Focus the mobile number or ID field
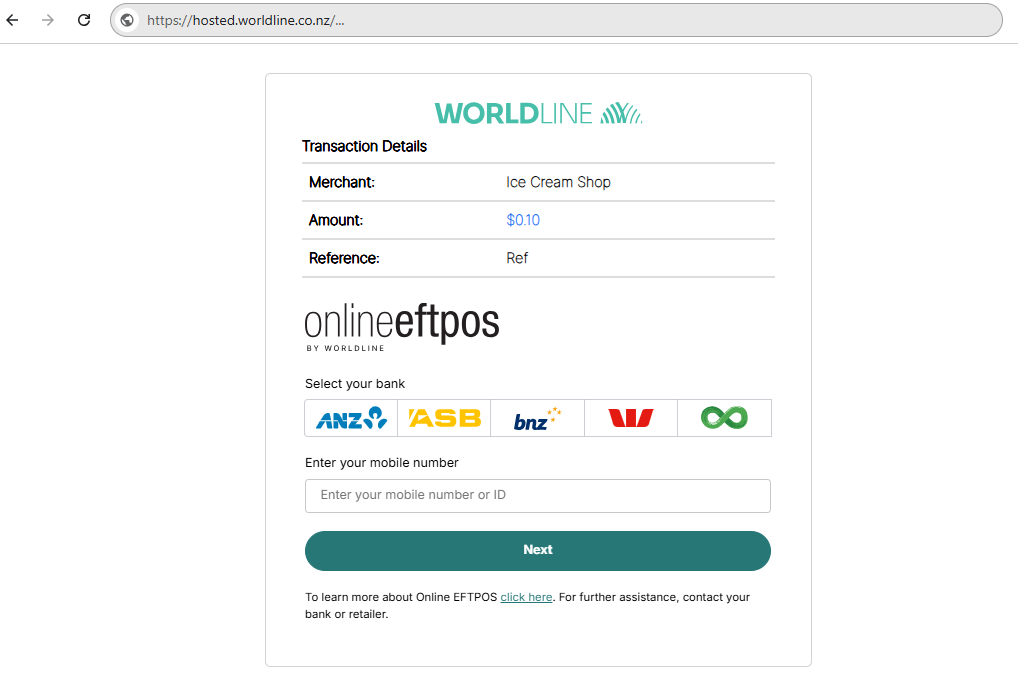The height and width of the screenshot is (675, 1018). [538, 496]
